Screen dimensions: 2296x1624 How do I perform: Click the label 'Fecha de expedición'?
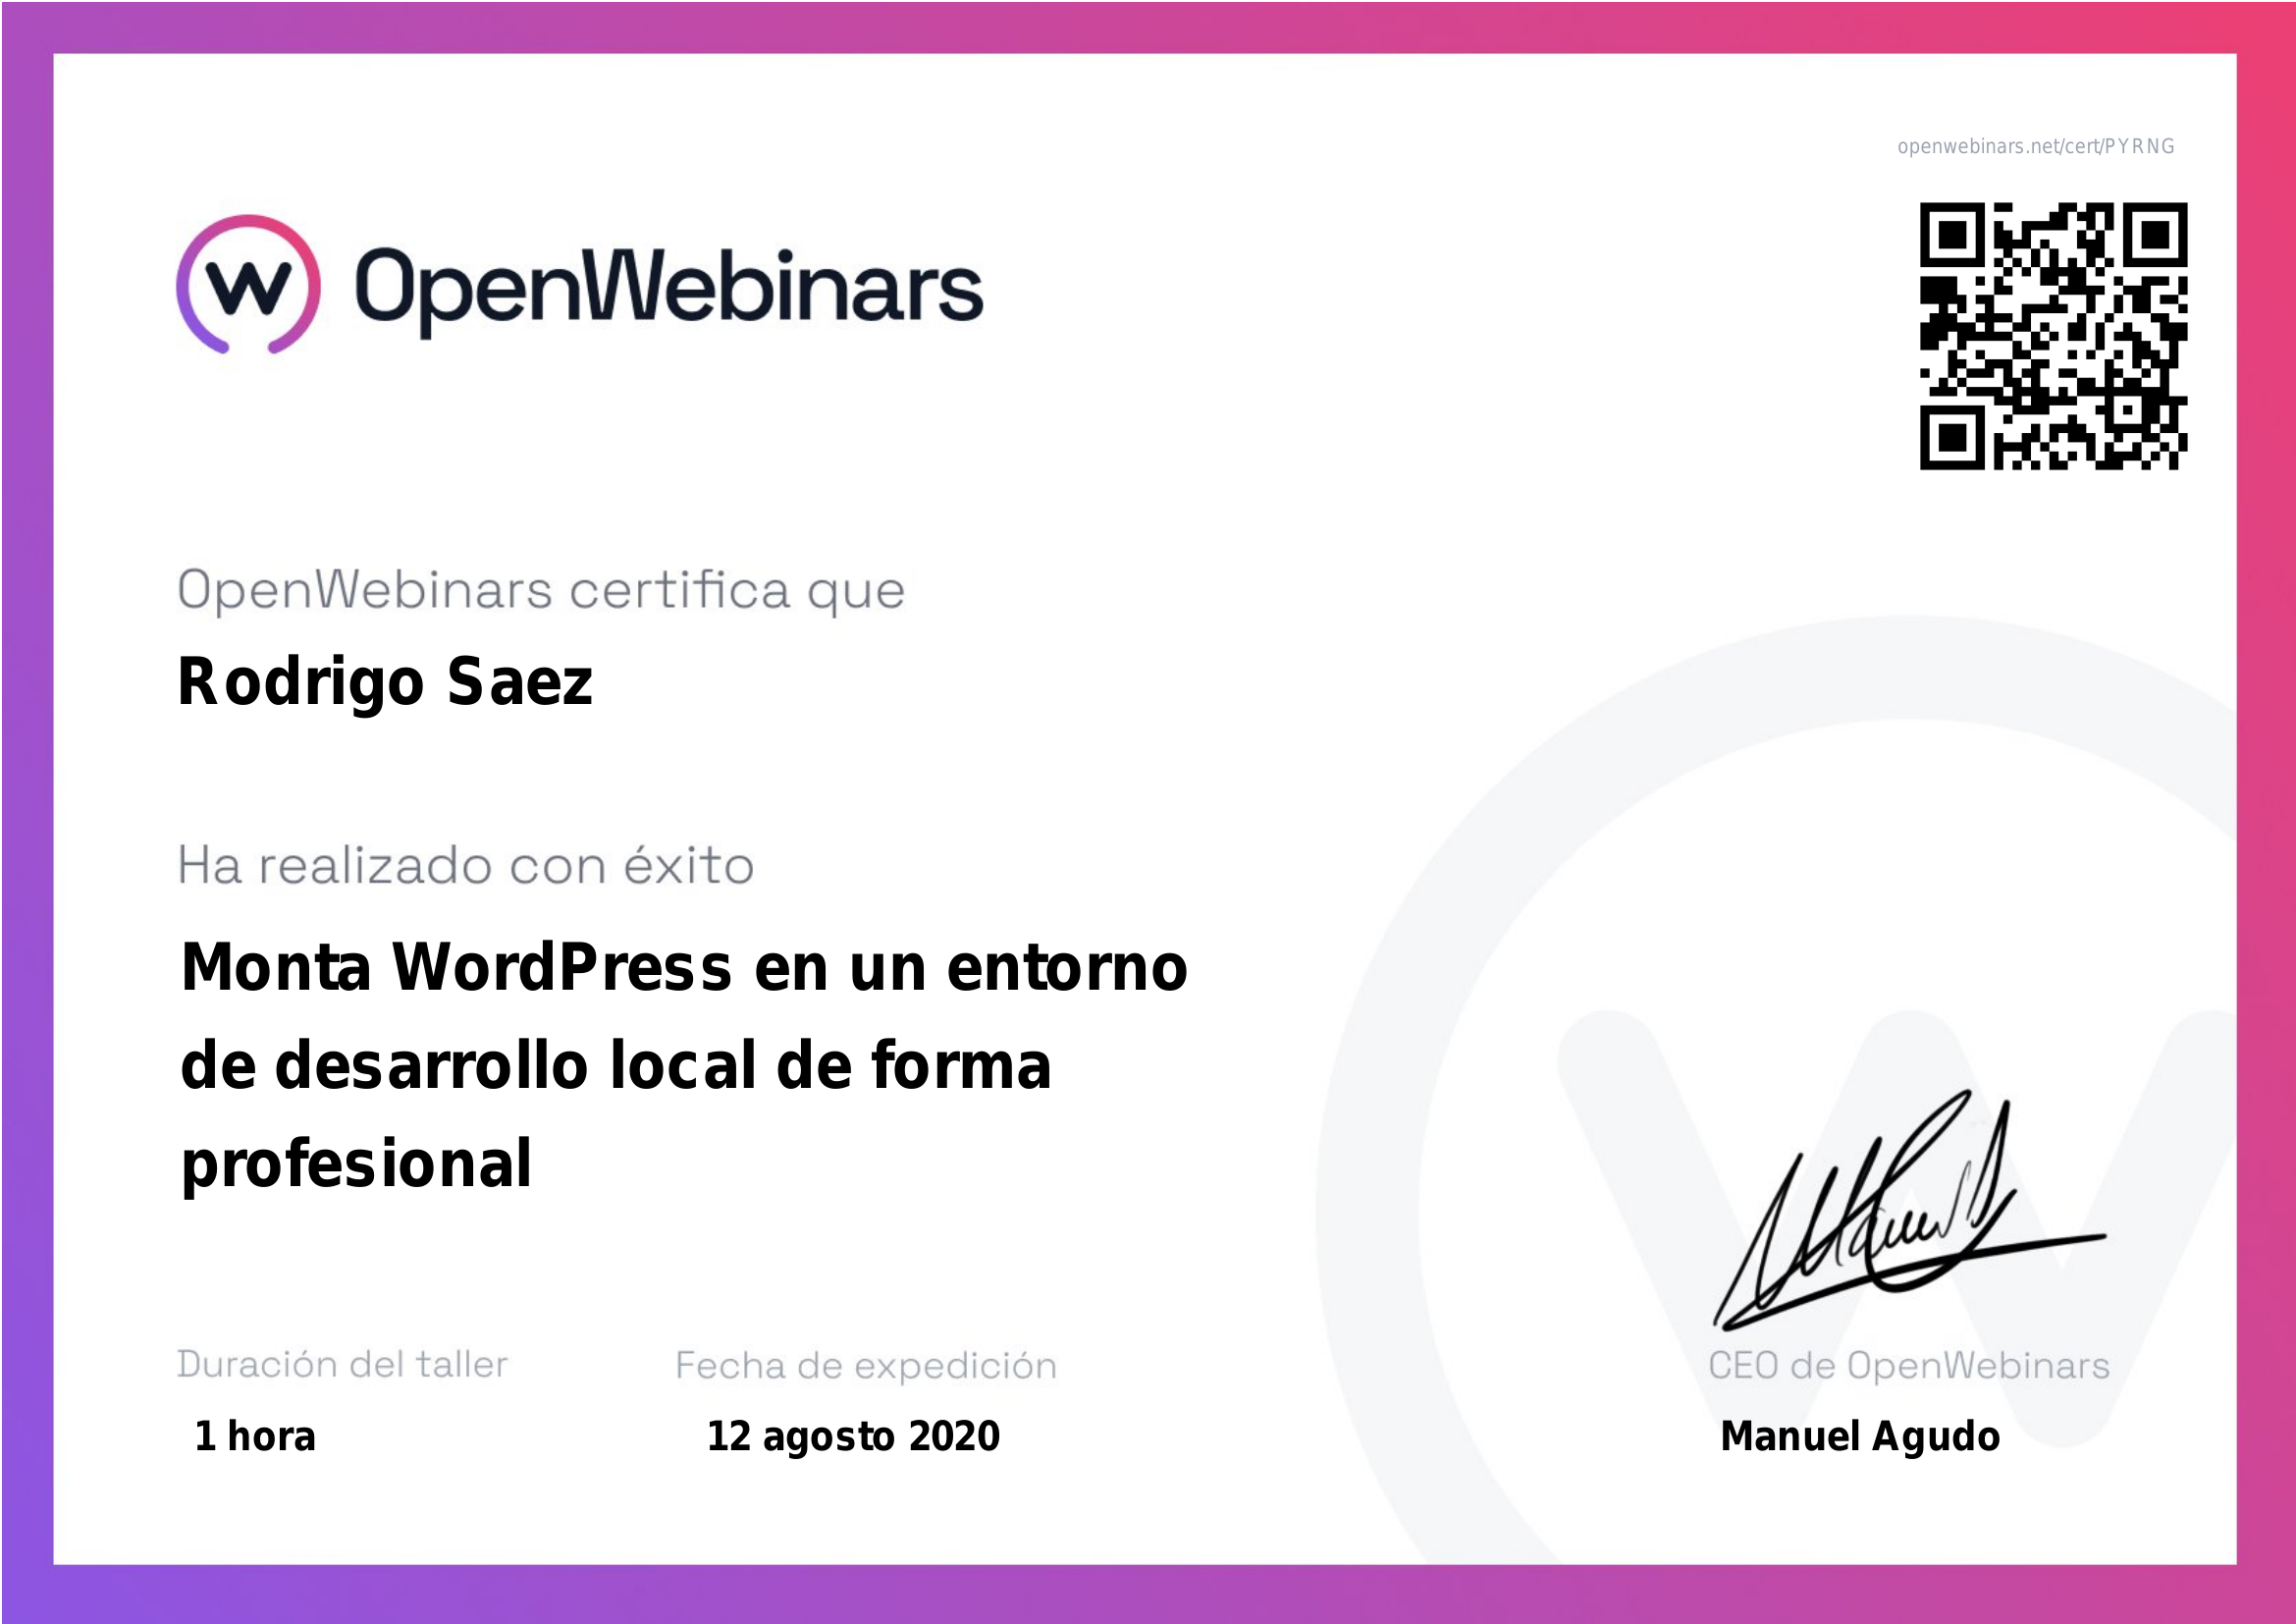click(866, 1366)
